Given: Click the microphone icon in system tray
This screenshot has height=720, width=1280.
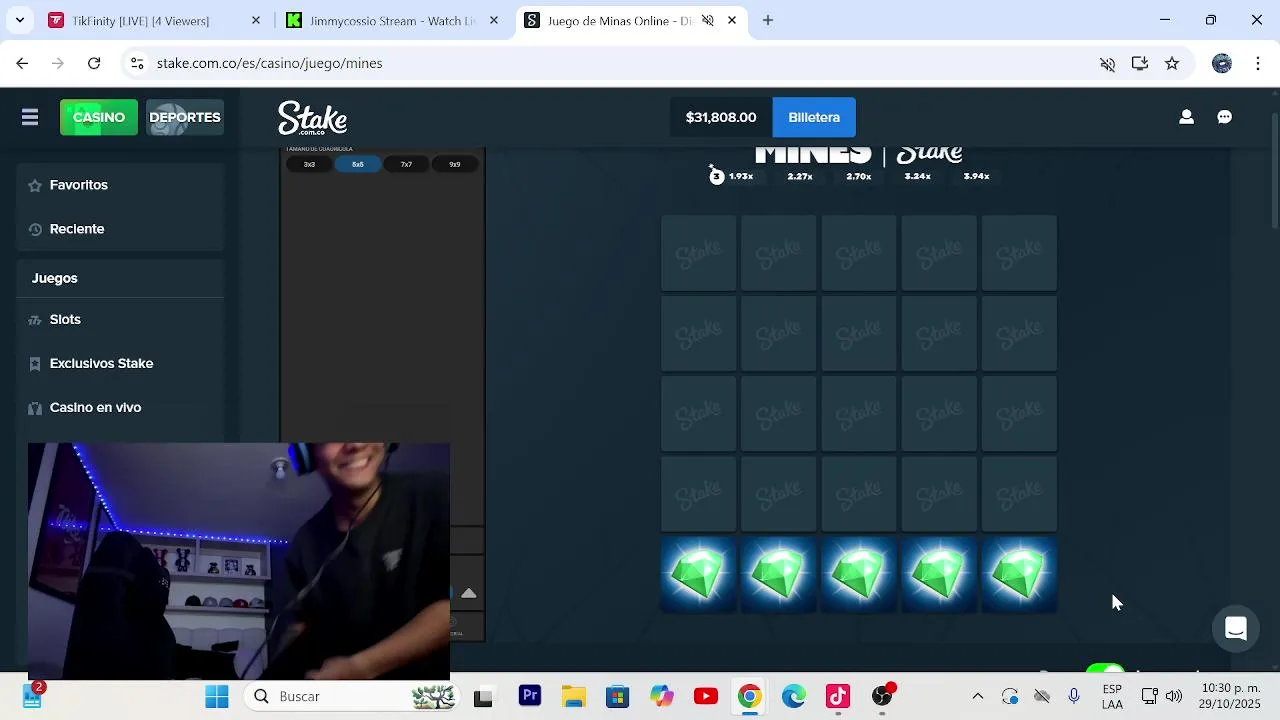Looking at the screenshot, I should [x=1074, y=696].
